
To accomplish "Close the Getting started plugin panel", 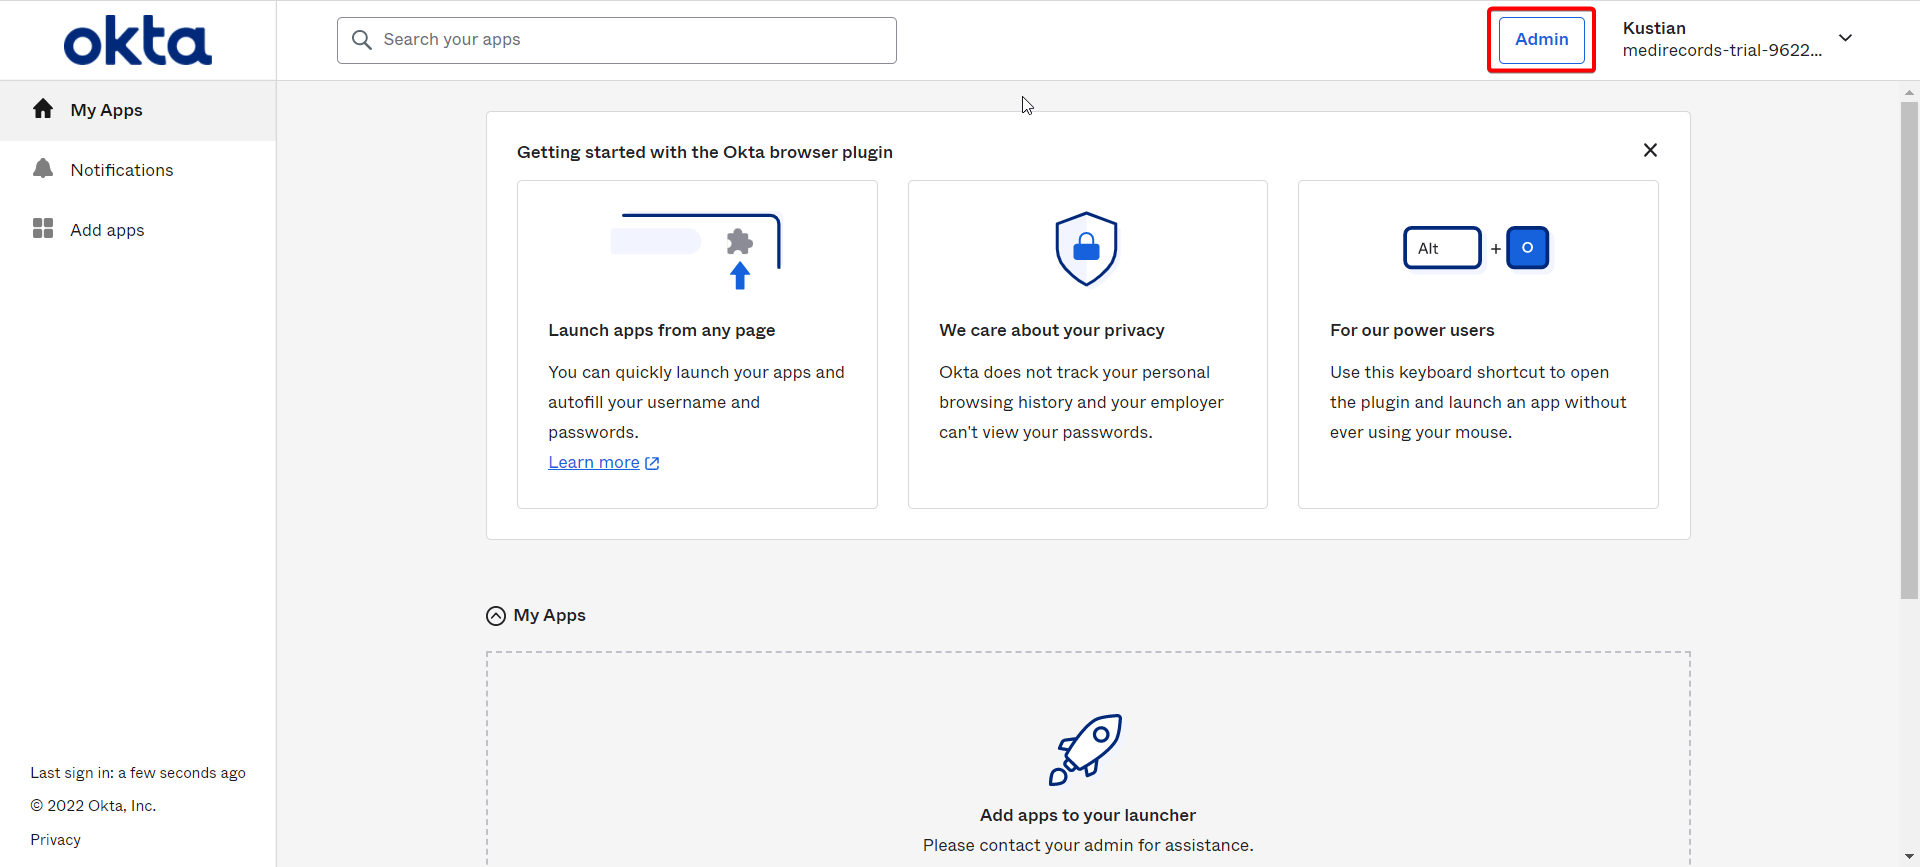I will pyautogui.click(x=1650, y=150).
